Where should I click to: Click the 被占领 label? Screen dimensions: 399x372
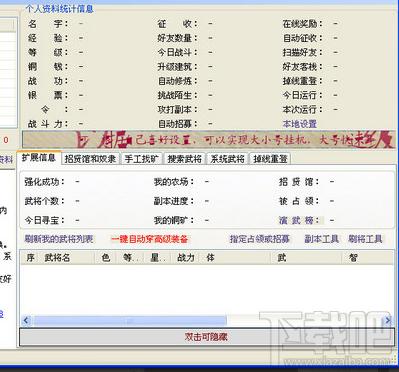point(299,201)
